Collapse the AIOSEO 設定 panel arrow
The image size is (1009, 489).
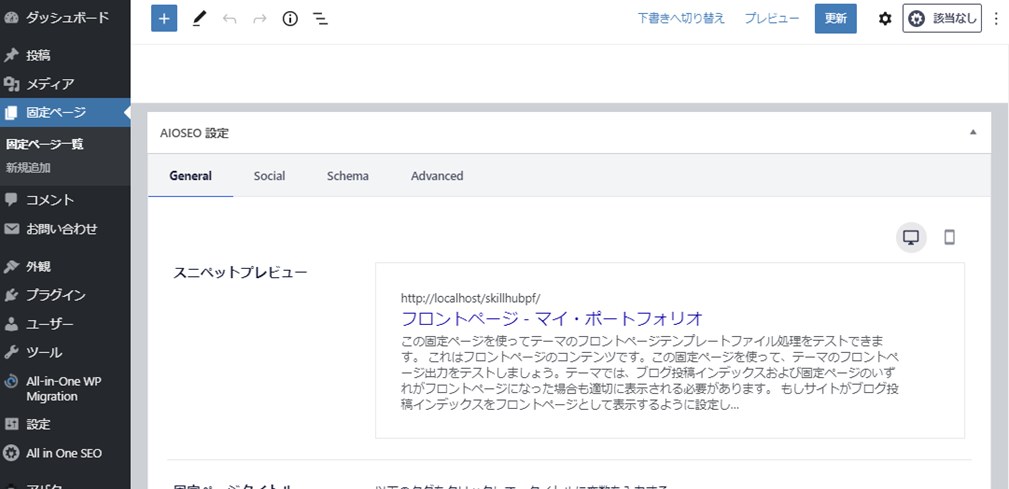pos(973,132)
